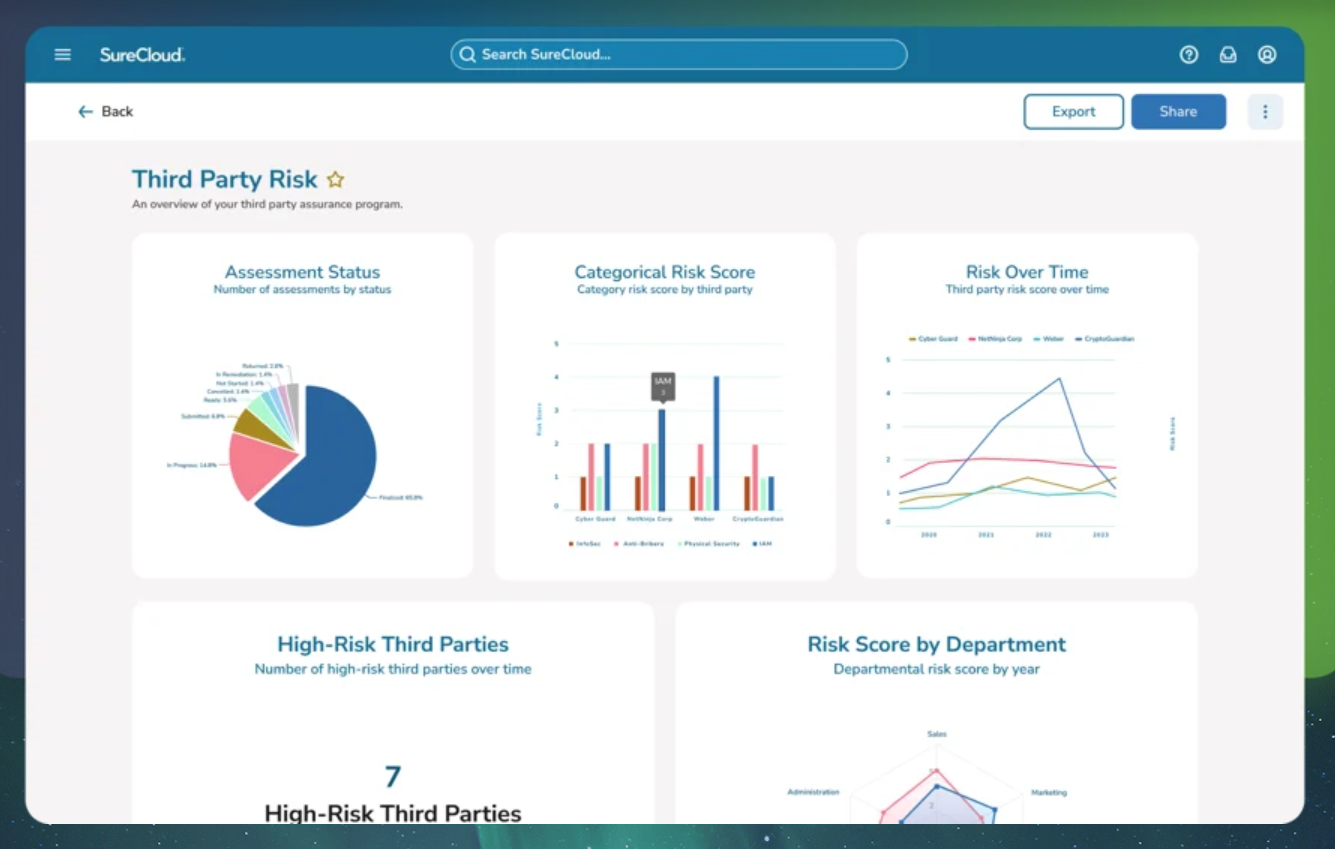This screenshot has height=849, width=1335.
Task: Toggle the CryptoGuardian line visibility
Action: 1105,339
